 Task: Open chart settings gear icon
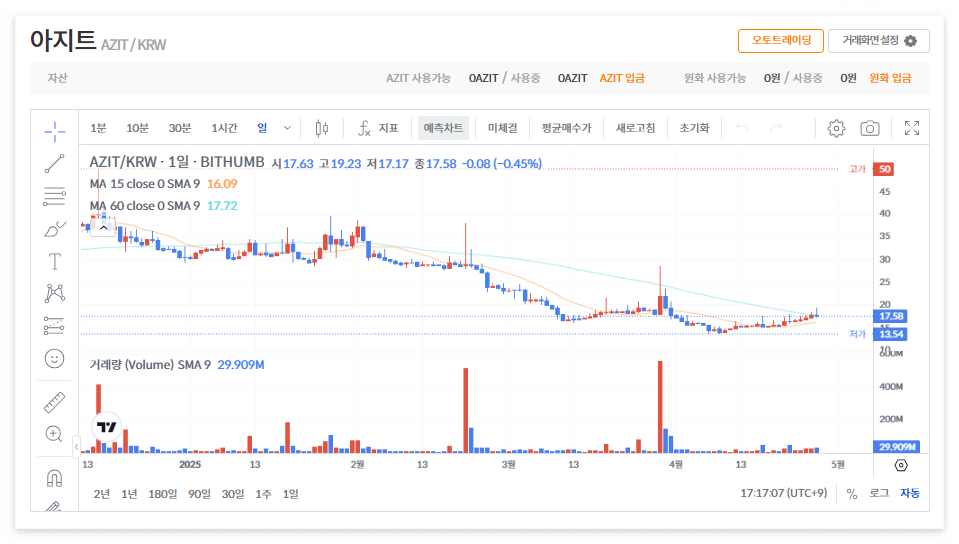pyautogui.click(x=836, y=128)
